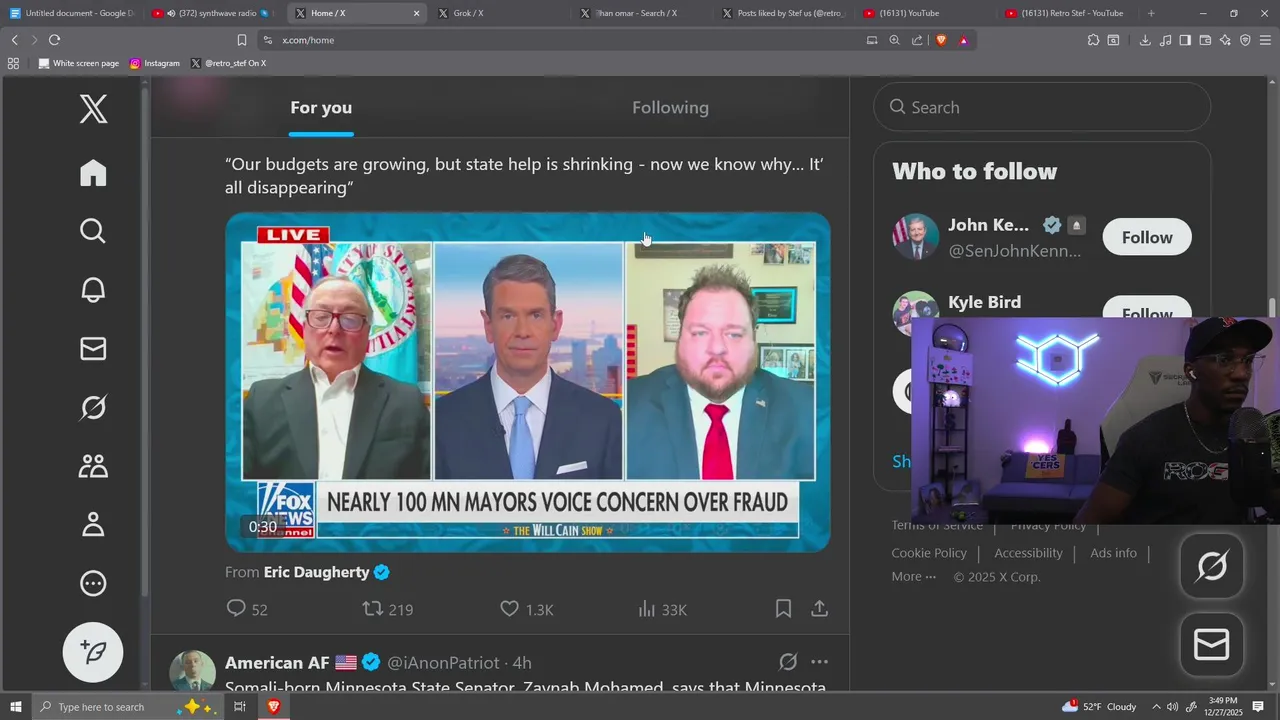This screenshot has width=1280, height=720.
Task: Open browser hamburger main menu
Action: [1265, 40]
